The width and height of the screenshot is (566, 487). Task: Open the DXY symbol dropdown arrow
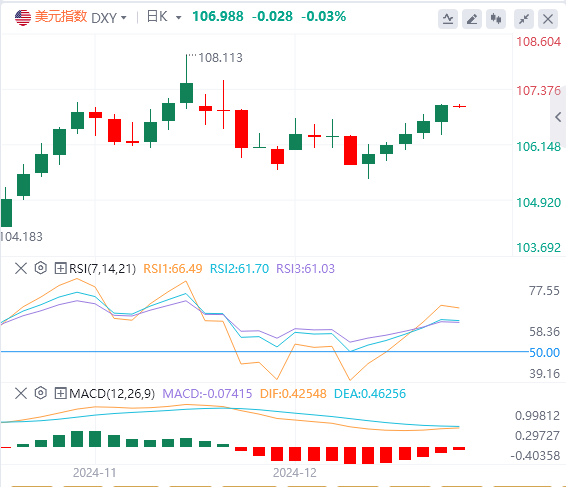click(124, 17)
